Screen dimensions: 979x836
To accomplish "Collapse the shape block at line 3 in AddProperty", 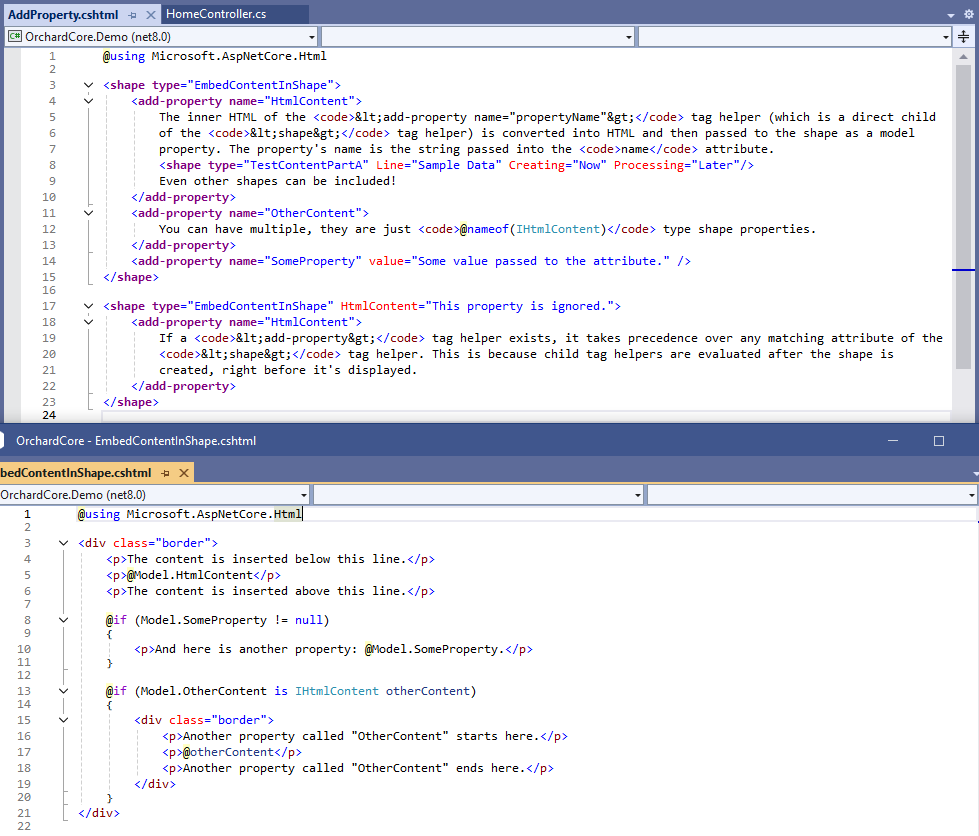I will click(89, 85).
